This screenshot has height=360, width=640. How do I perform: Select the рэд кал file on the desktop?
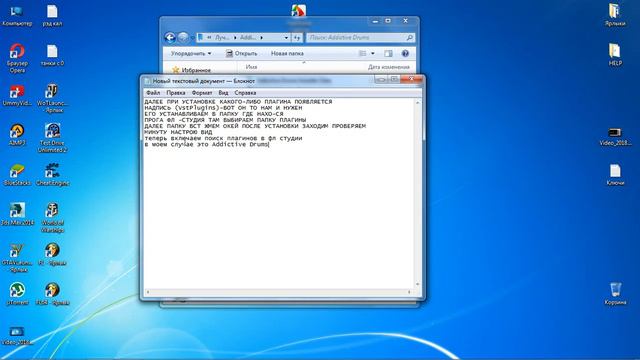pyautogui.click(x=52, y=16)
